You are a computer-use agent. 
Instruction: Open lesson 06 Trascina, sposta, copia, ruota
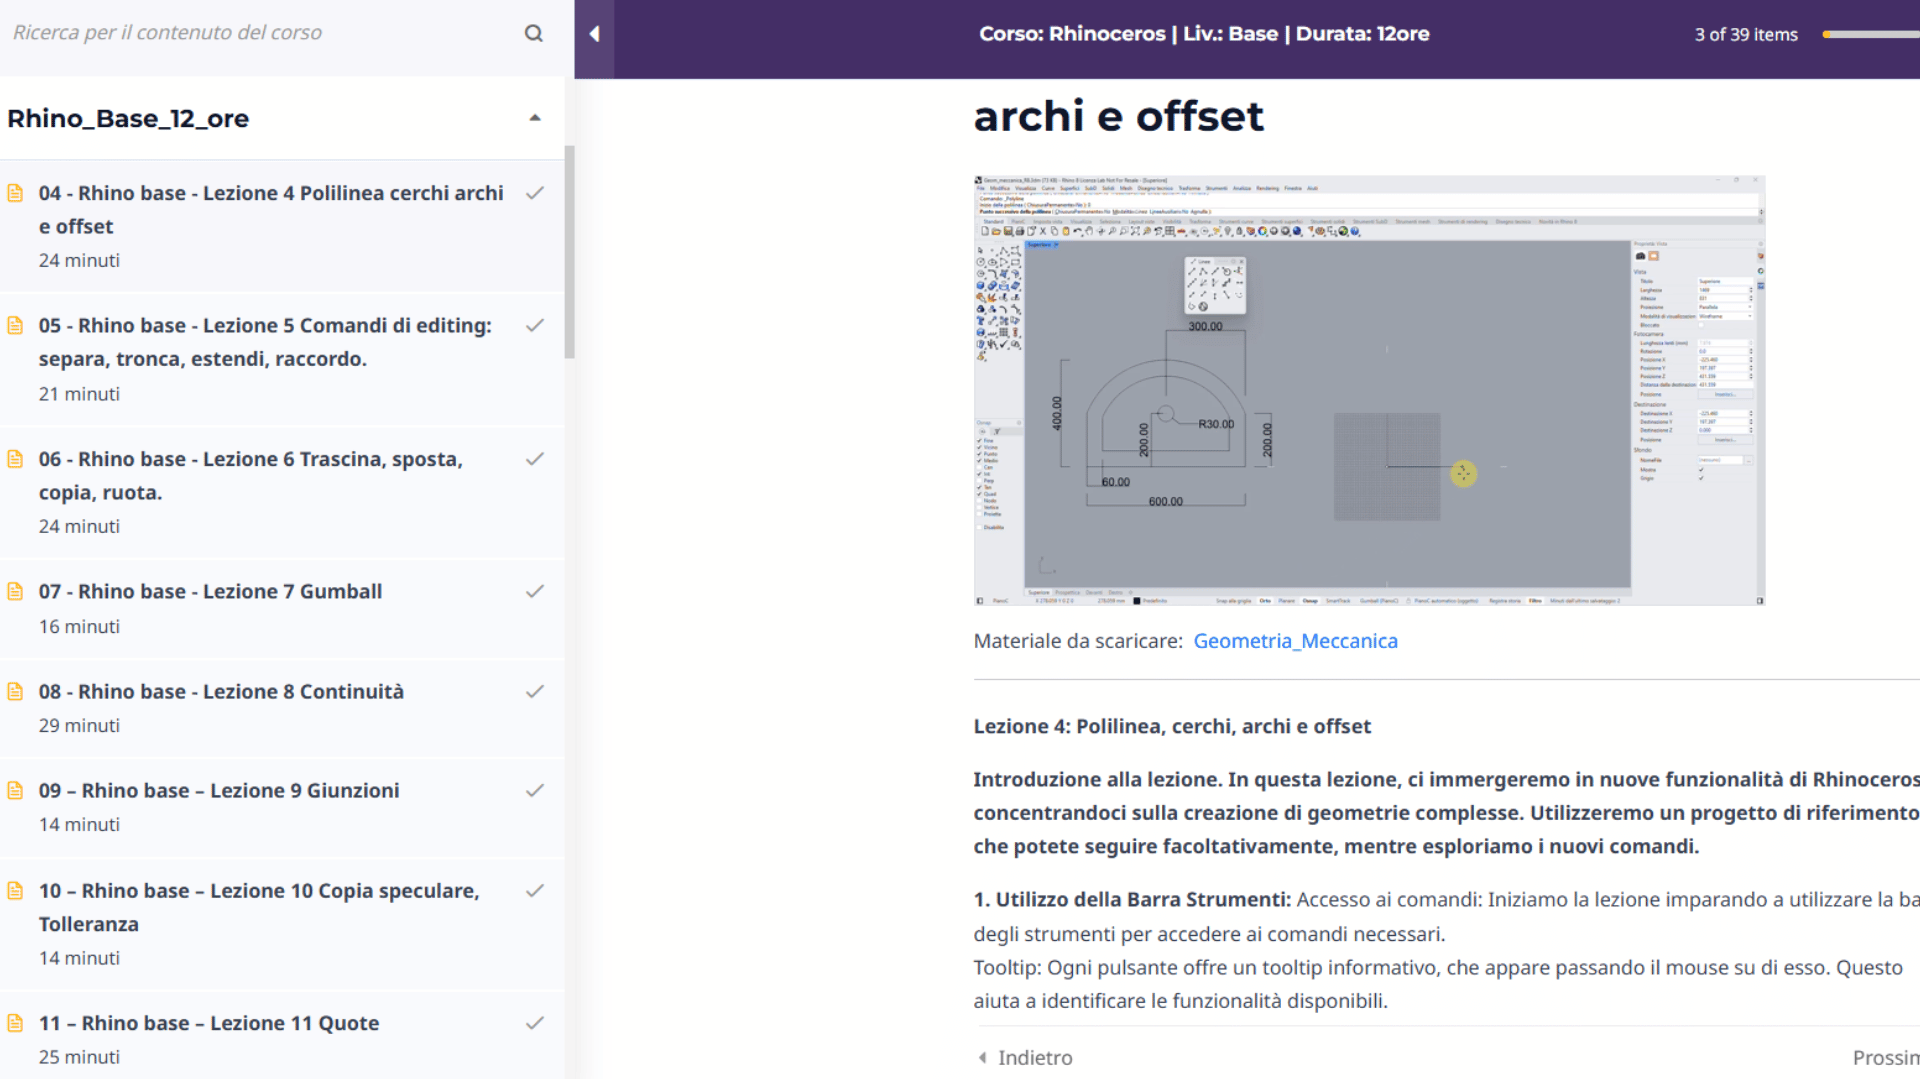pos(251,475)
